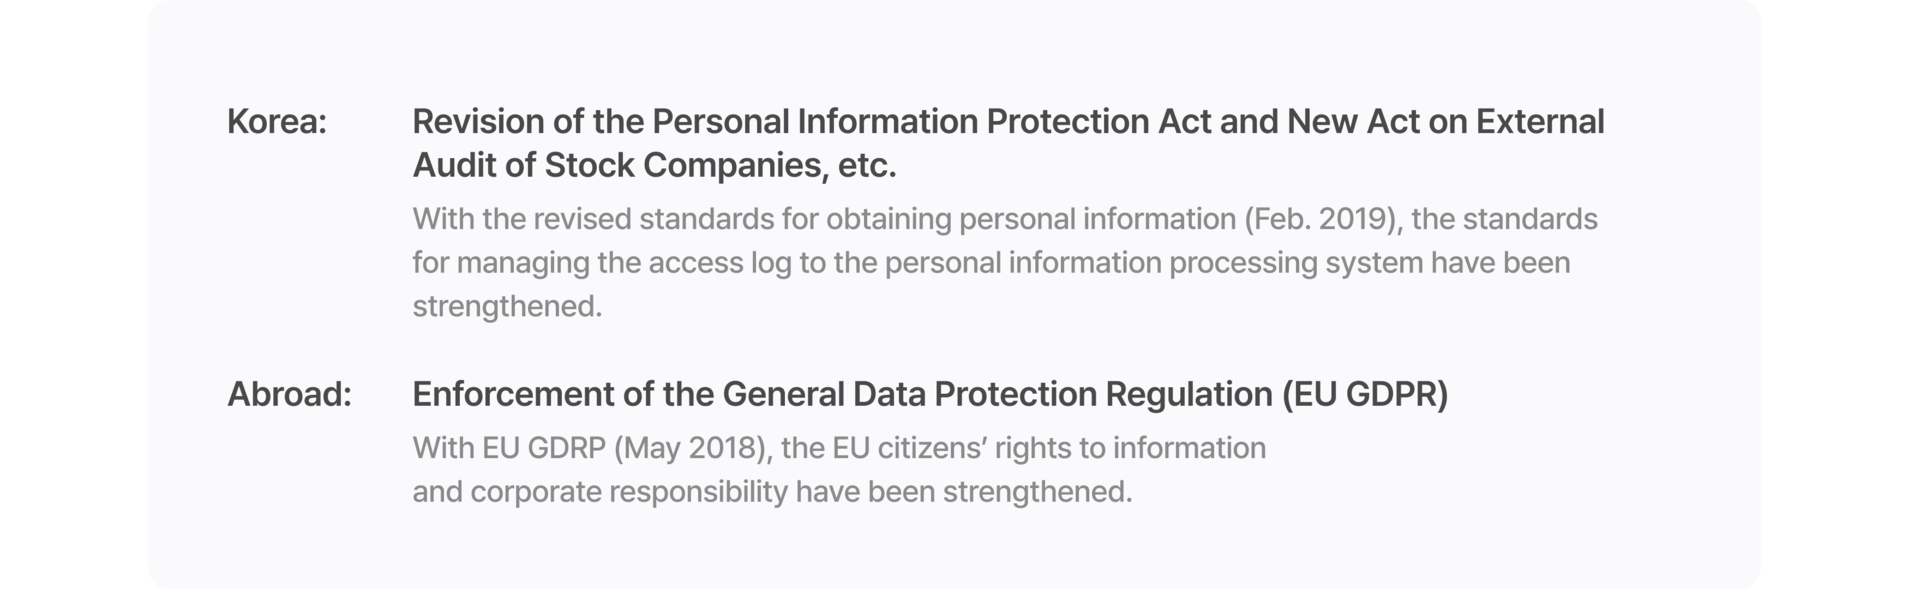Screen dimensions: 1920x589
Task: Select the heading line starting "Revision of the Personal"
Action: (1008, 122)
